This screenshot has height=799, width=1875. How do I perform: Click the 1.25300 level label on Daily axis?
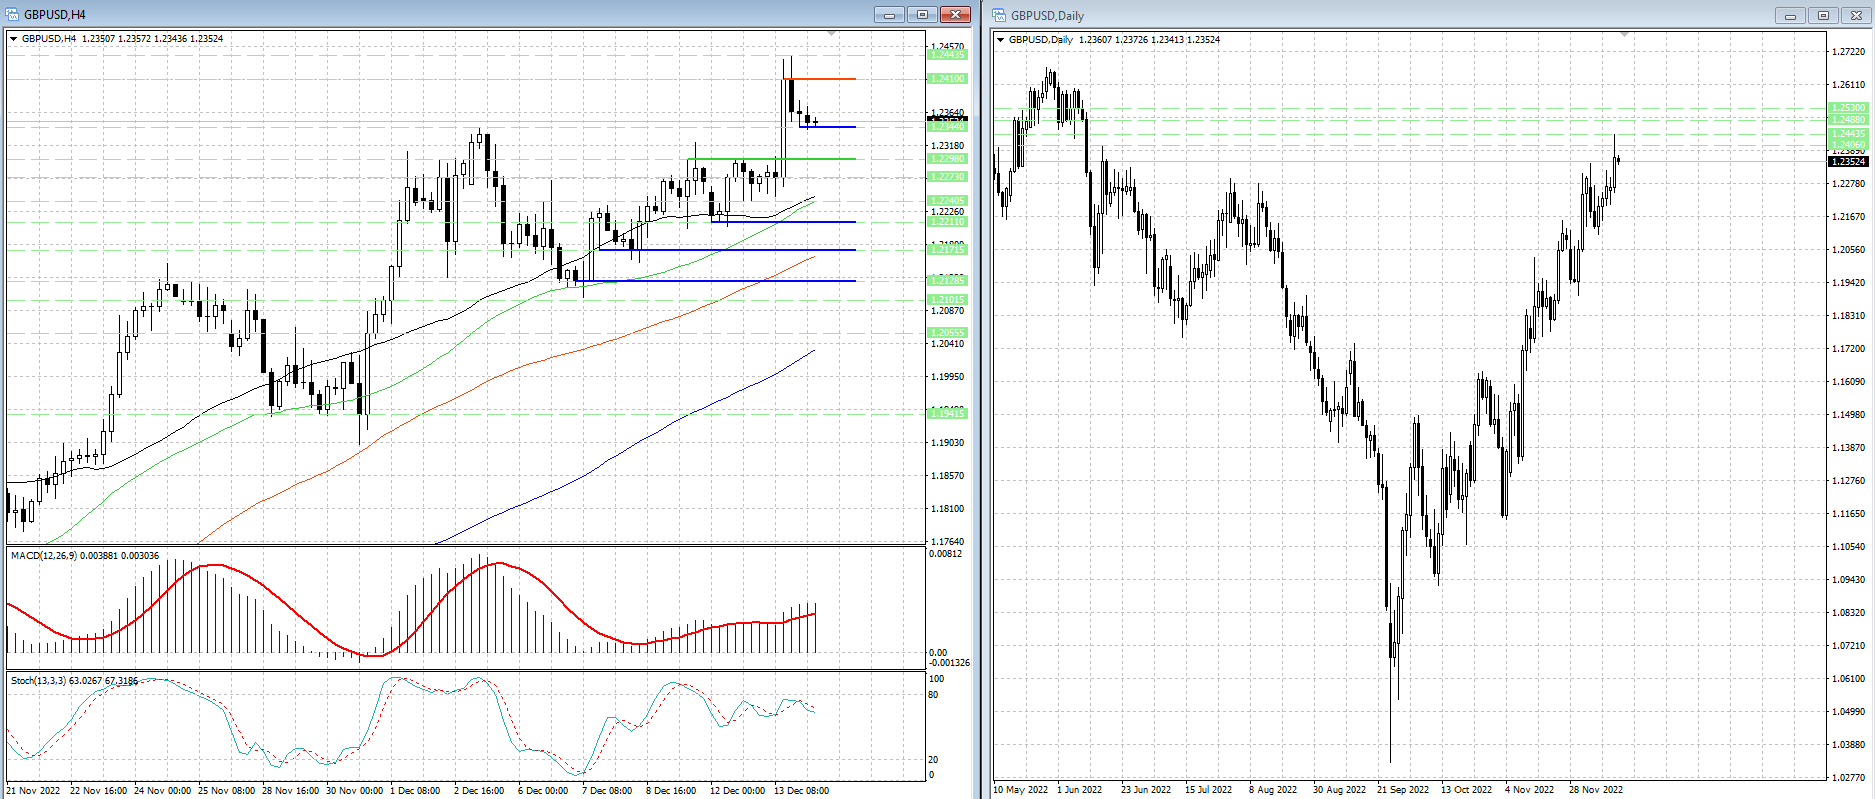click(x=1847, y=108)
